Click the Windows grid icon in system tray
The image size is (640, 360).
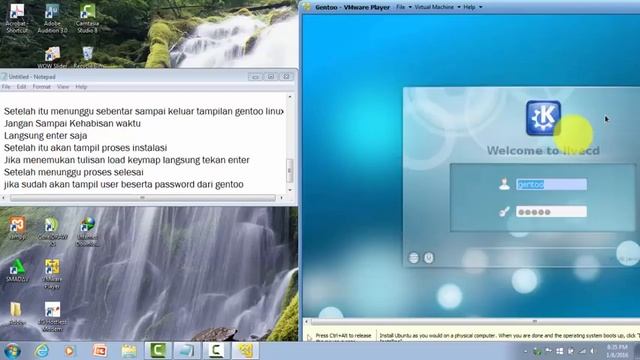560,351
